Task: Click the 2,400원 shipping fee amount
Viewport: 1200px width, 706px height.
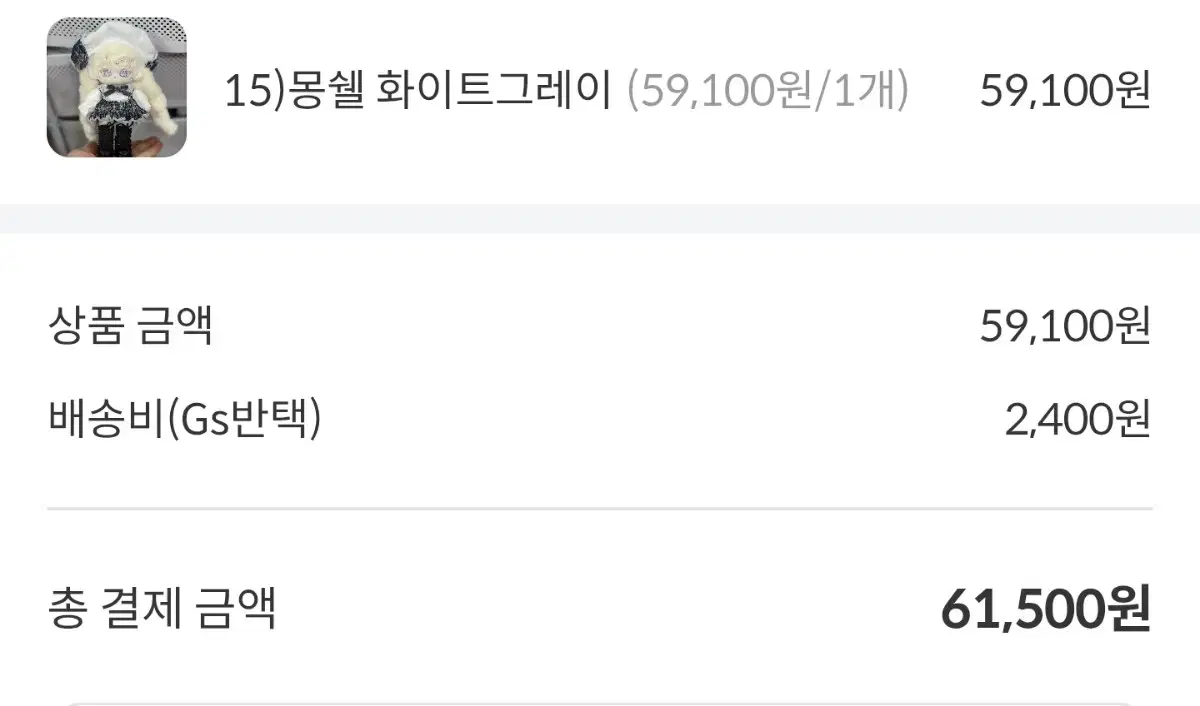Action: click(1078, 420)
